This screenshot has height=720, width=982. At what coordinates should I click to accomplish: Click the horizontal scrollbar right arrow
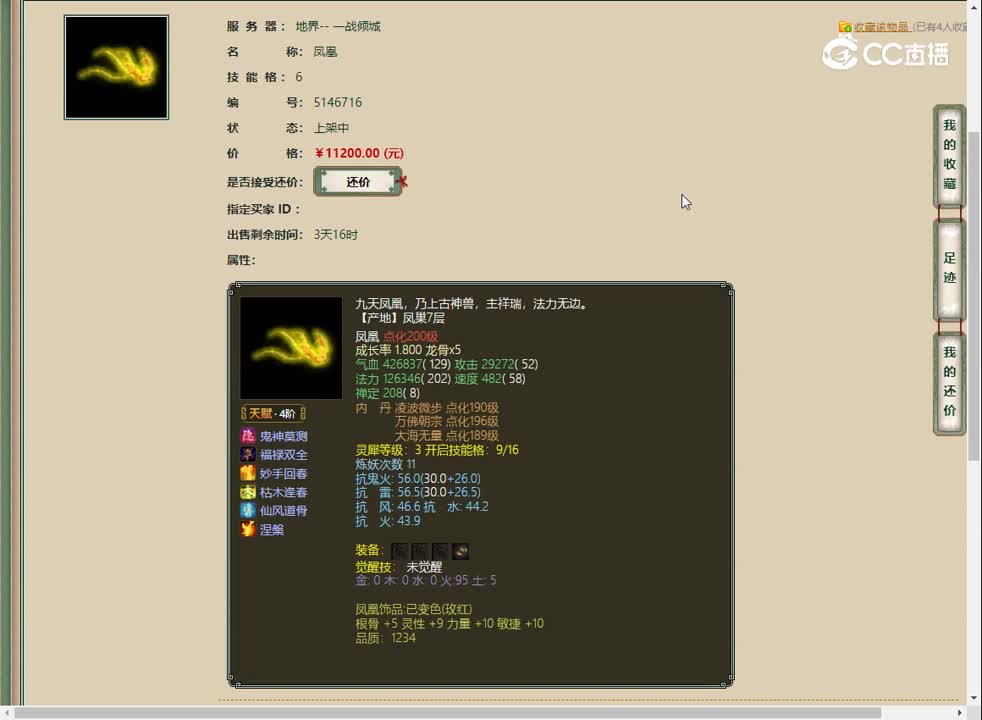pos(960,713)
